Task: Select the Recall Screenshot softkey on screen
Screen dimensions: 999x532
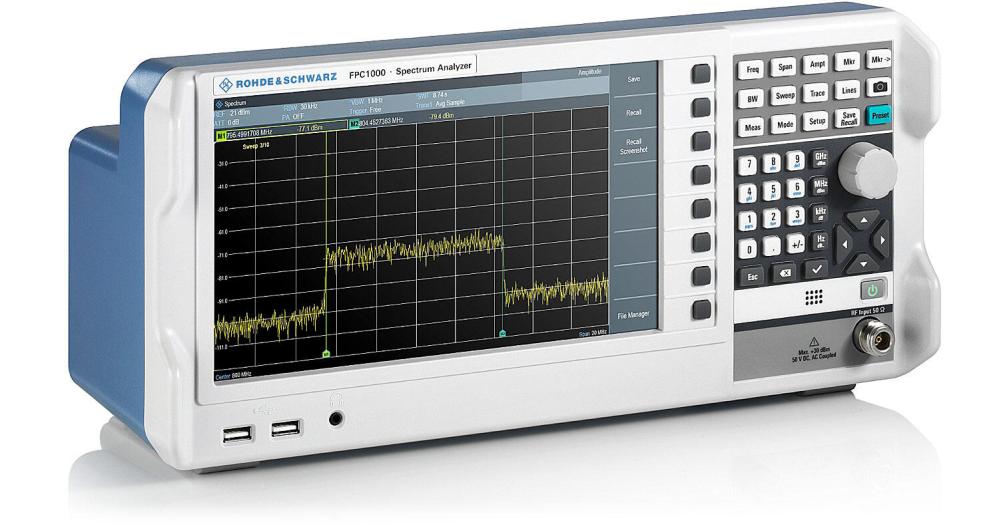Action: pyautogui.click(x=633, y=150)
